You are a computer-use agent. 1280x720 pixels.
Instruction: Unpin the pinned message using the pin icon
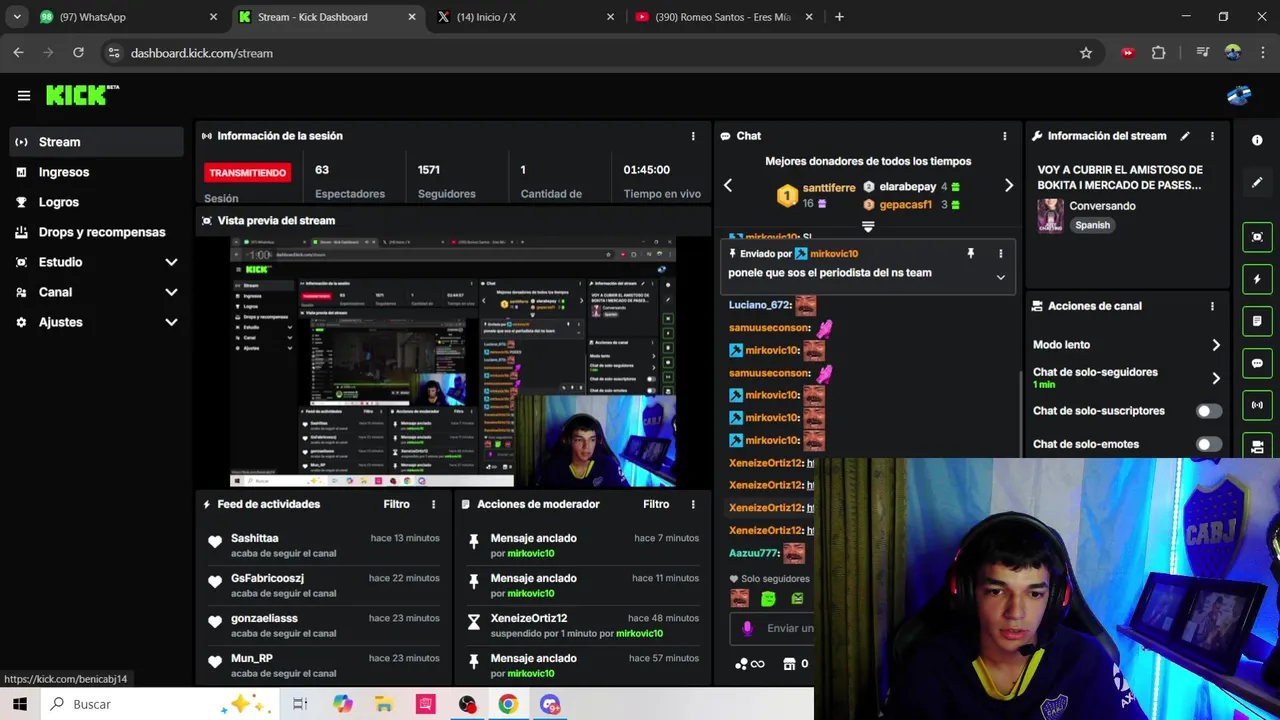[x=970, y=254]
